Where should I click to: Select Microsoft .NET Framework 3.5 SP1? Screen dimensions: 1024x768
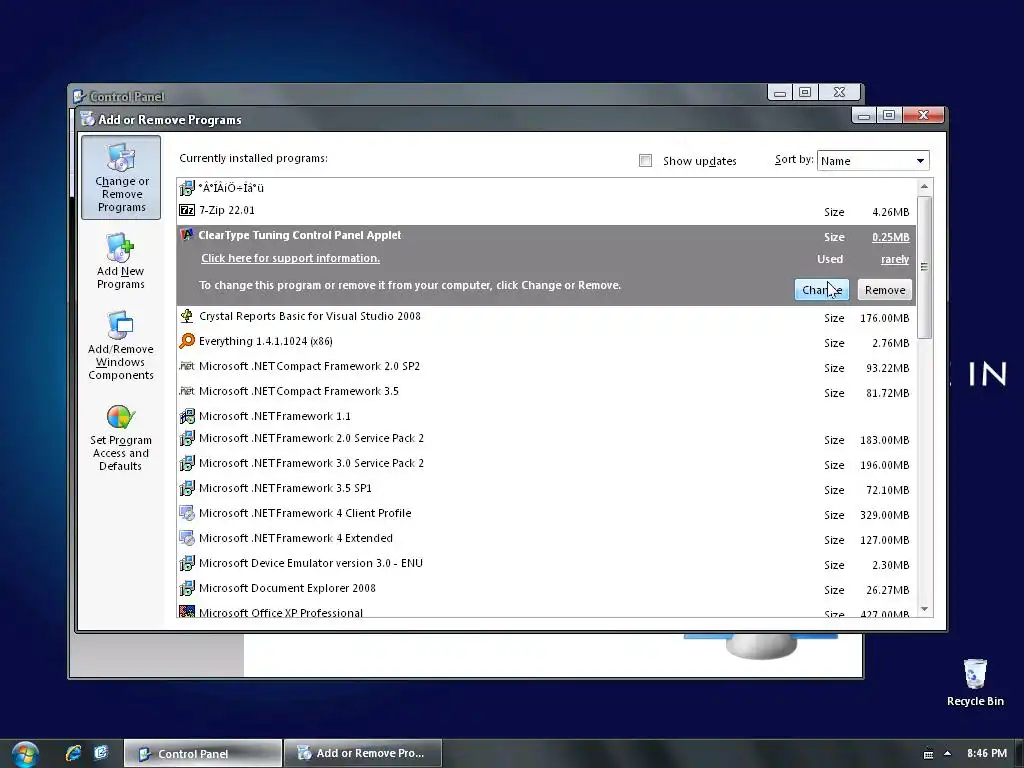[x=546, y=488]
